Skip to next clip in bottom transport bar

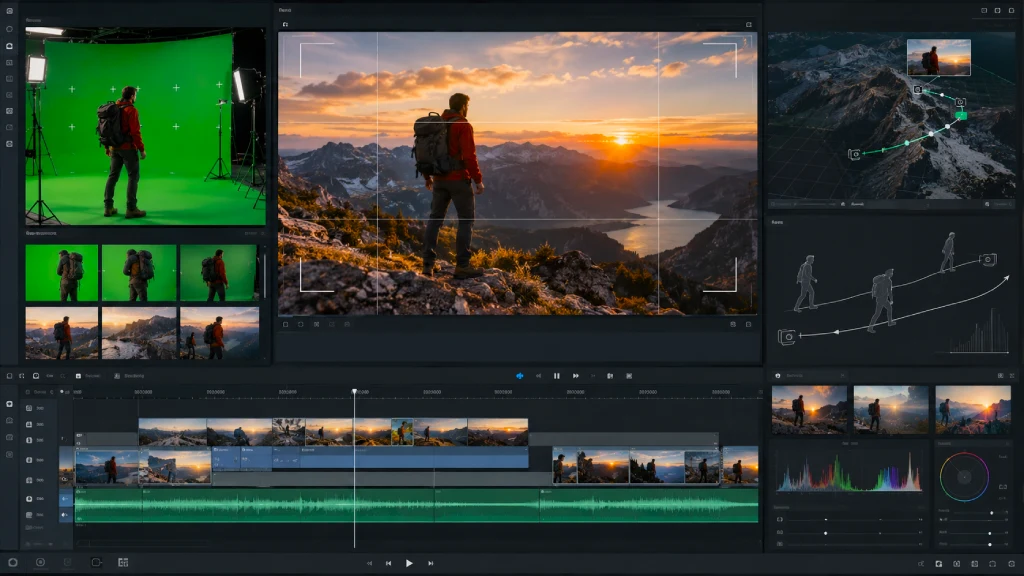[430, 563]
